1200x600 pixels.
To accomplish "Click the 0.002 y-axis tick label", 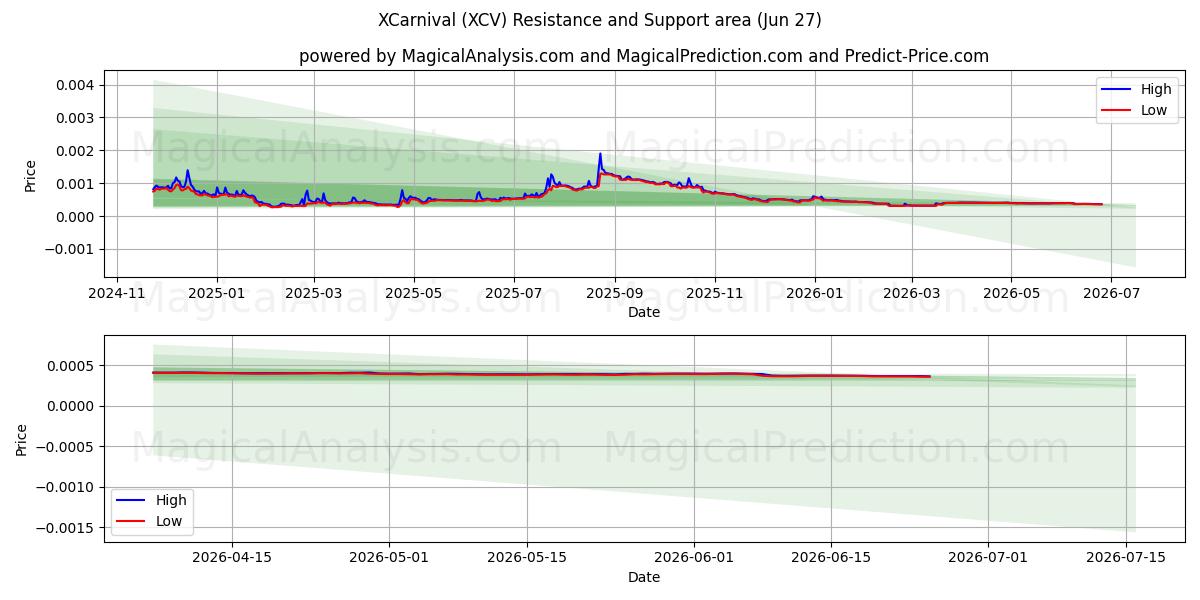I will [76, 151].
